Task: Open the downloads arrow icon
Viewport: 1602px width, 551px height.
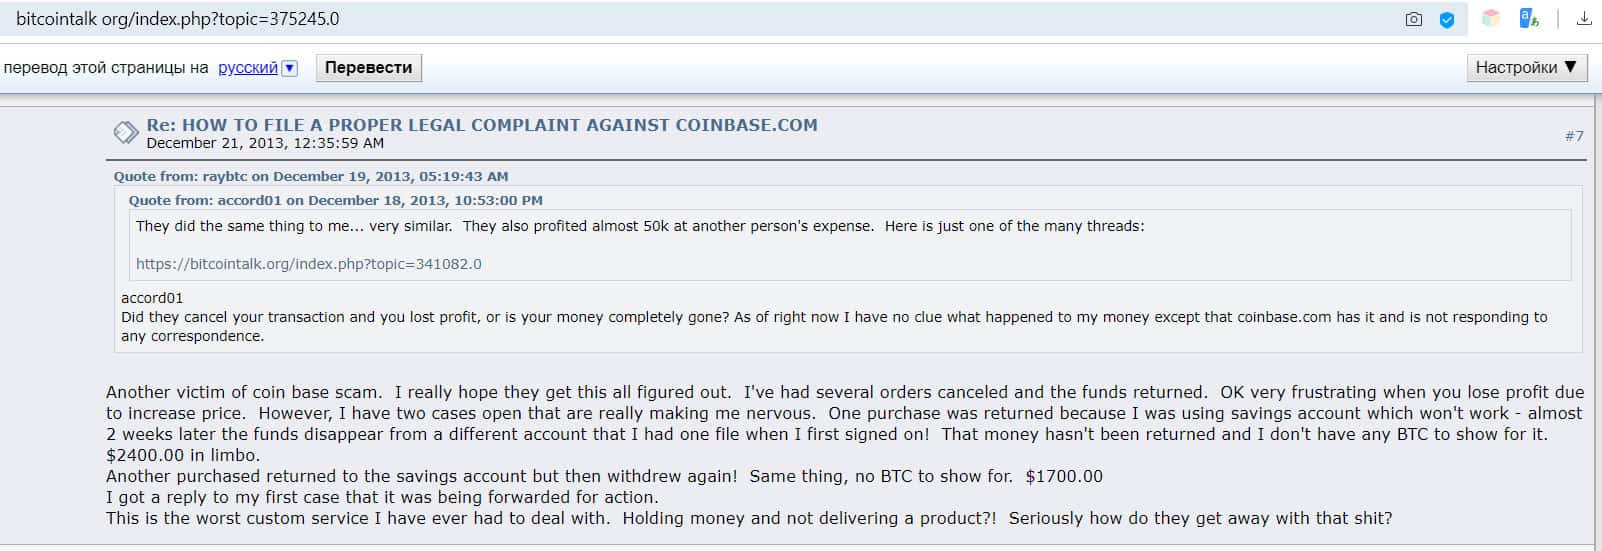Action: tap(1584, 18)
